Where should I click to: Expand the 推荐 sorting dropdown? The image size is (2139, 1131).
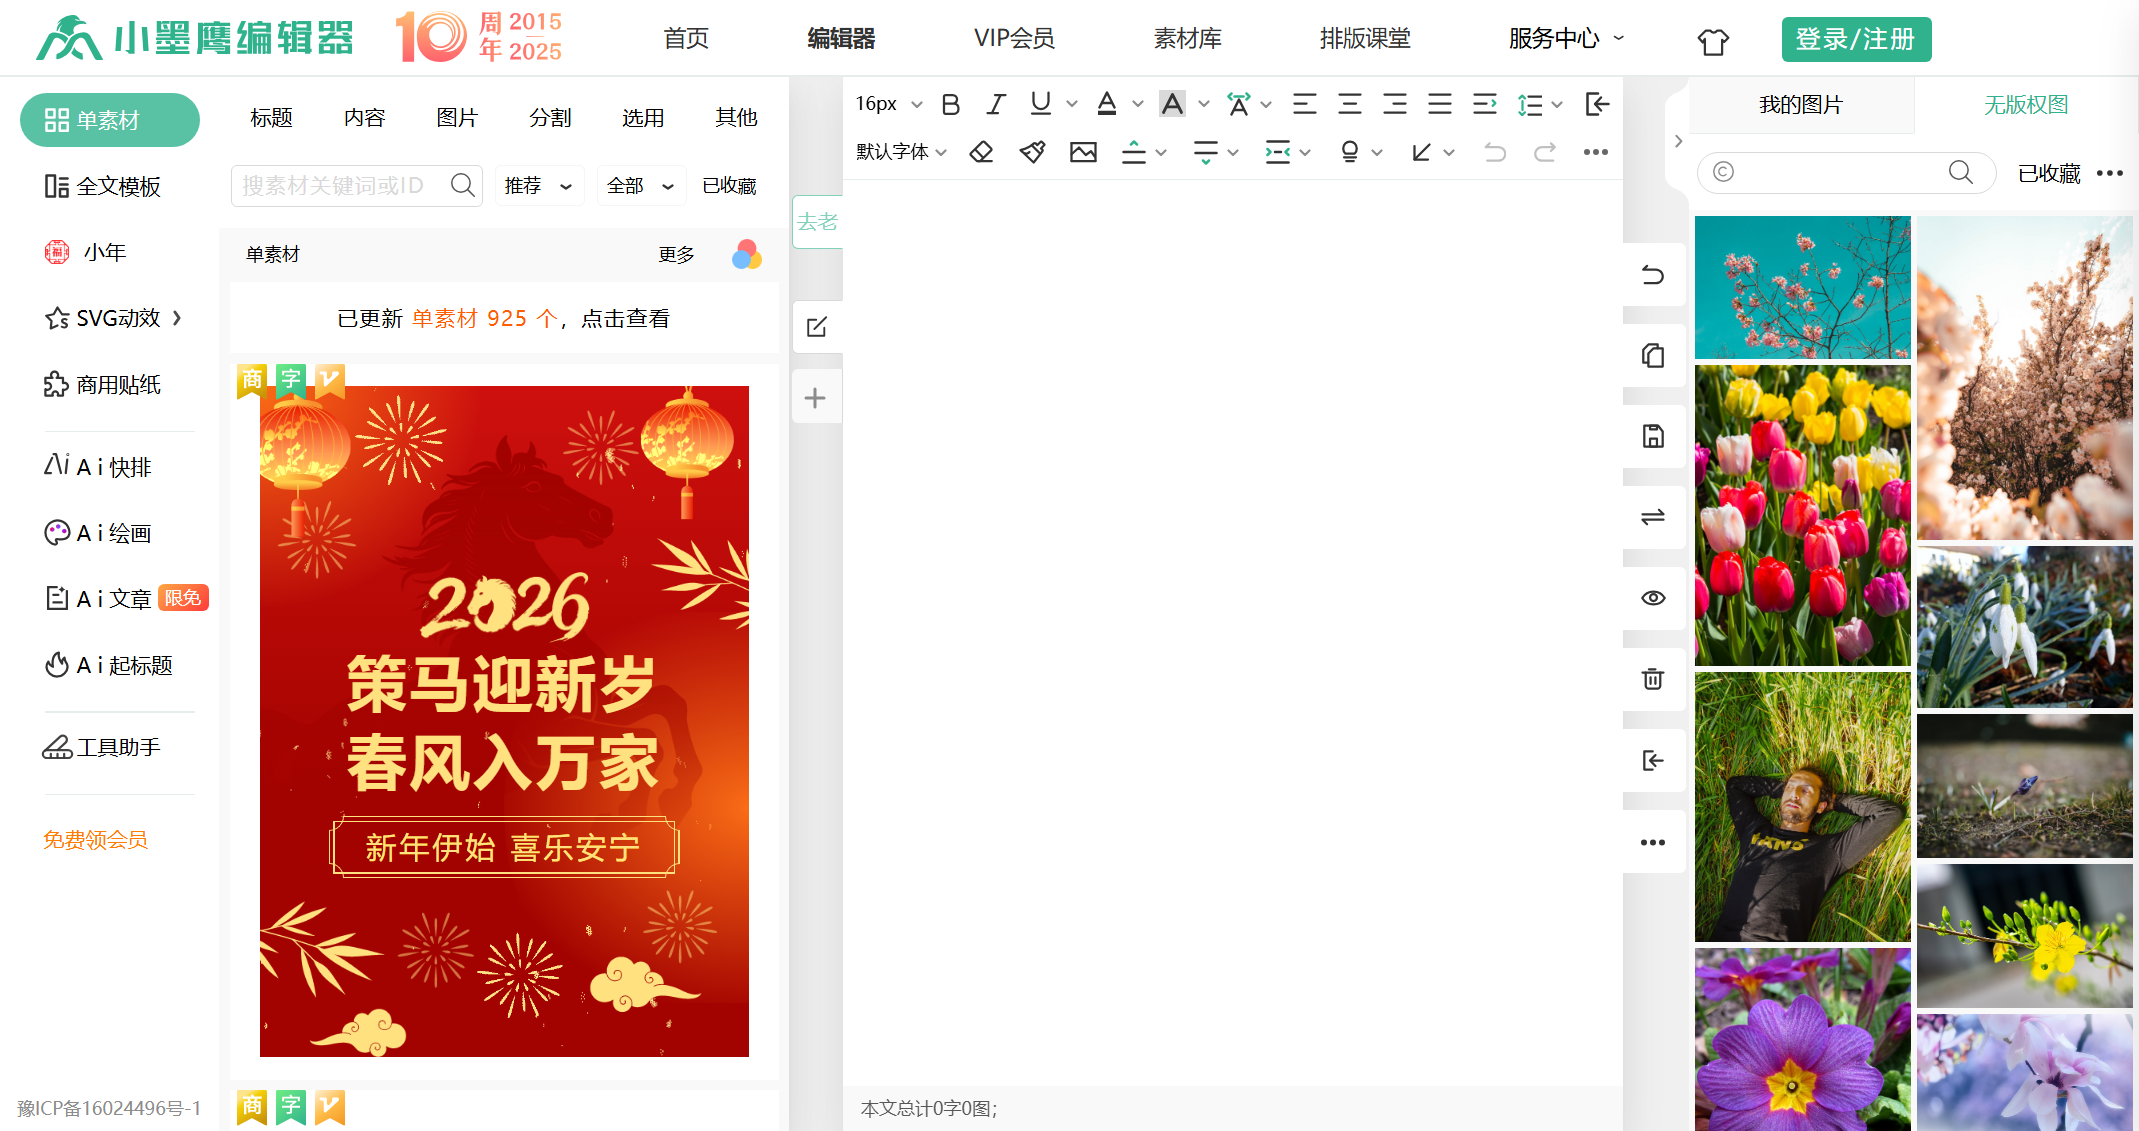point(538,186)
